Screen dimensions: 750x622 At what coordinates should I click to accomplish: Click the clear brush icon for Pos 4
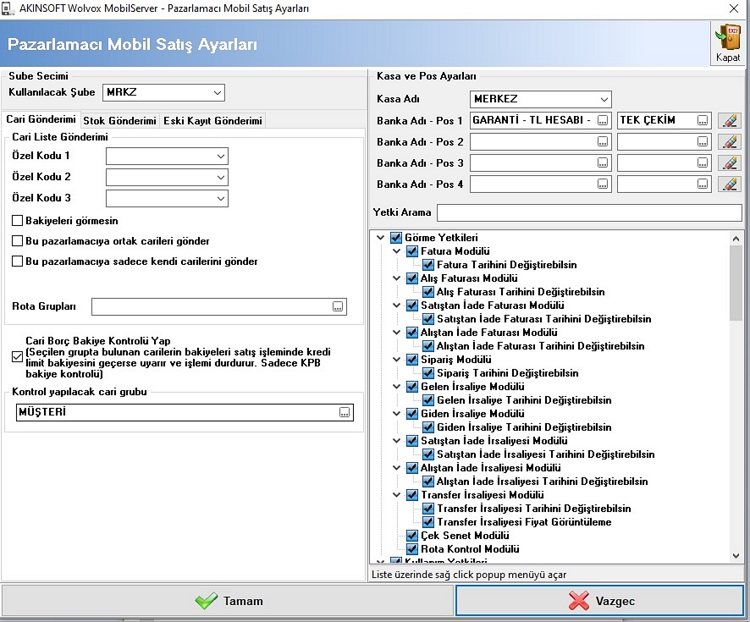[729, 184]
